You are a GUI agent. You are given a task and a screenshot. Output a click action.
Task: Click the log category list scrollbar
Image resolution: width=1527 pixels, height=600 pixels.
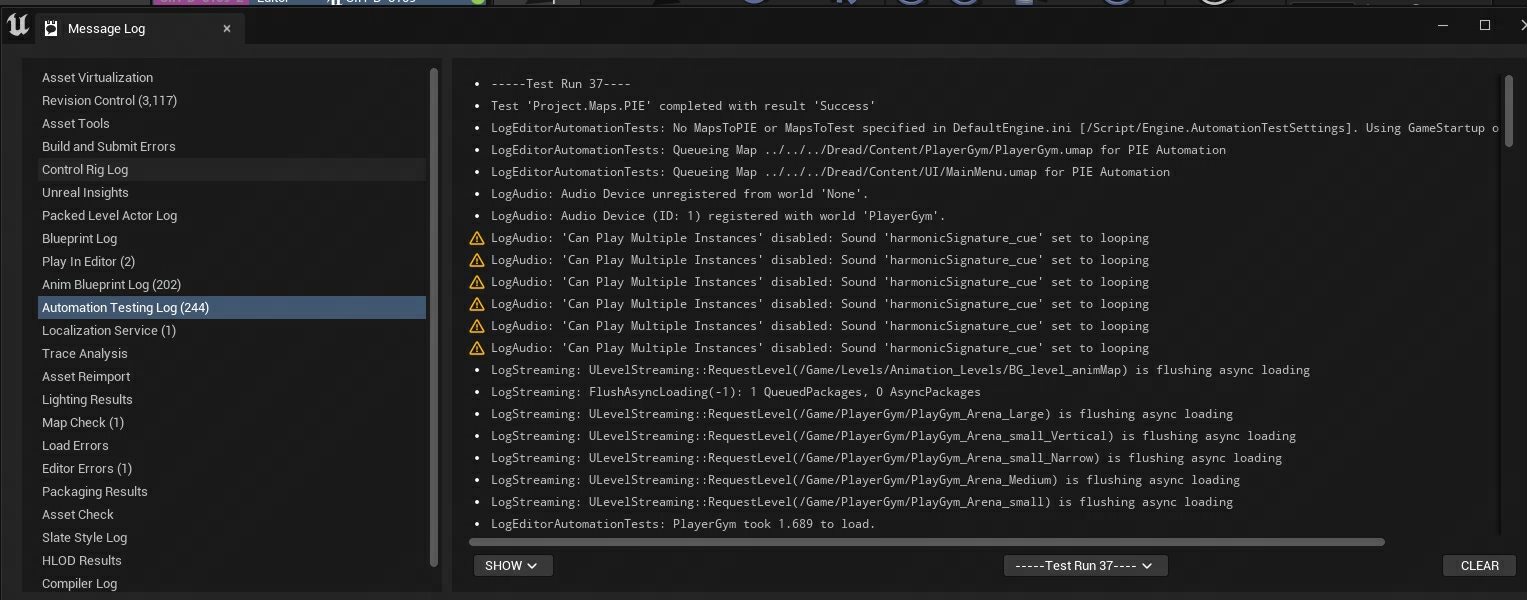pyautogui.click(x=434, y=317)
